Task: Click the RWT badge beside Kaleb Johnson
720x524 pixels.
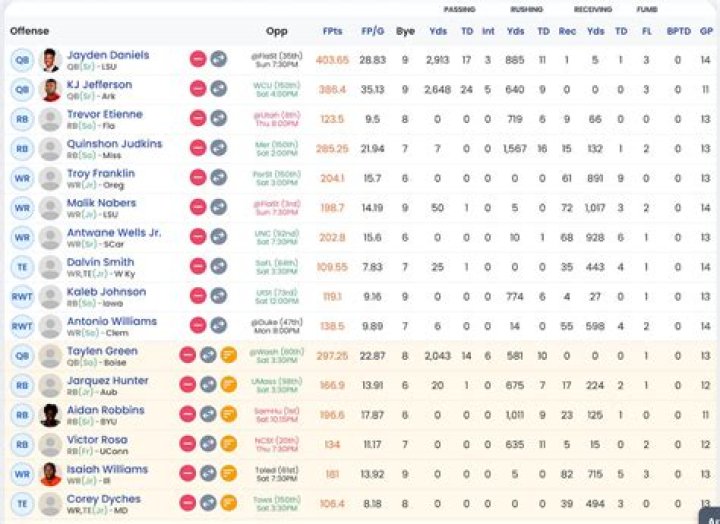Action: (22, 296)
